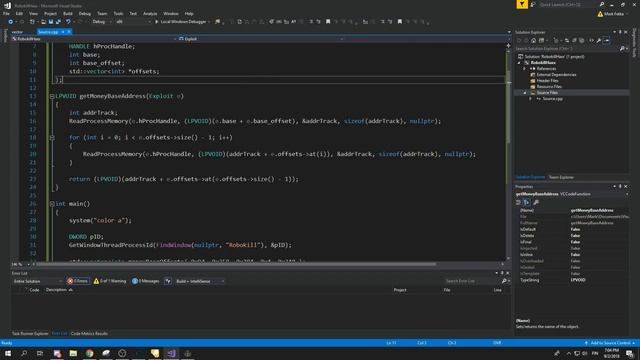Click the TypeString value LPVOID
The width and height of the screenshot is (640, 360).
click(x=578, y=280)
